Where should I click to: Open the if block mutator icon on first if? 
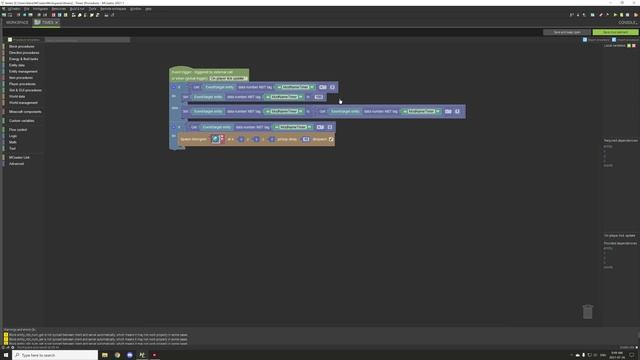tap(174, 87)
